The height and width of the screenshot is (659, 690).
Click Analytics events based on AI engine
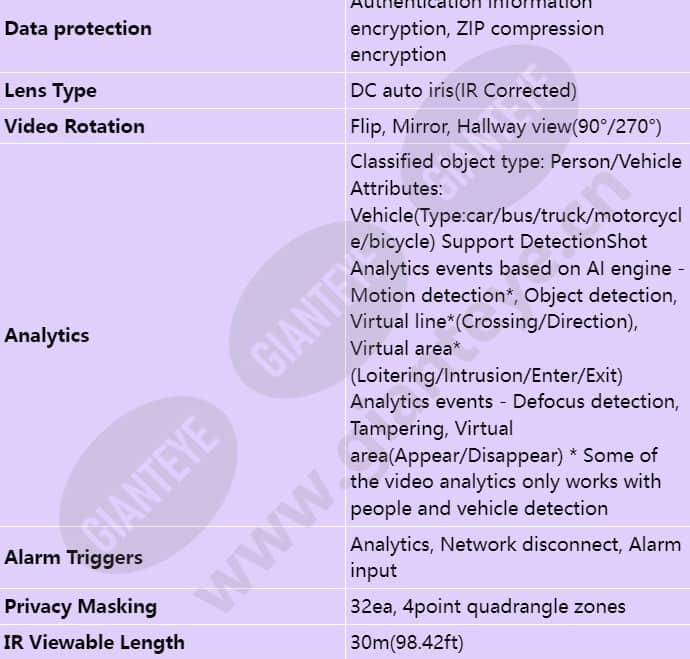pos(510,268)
